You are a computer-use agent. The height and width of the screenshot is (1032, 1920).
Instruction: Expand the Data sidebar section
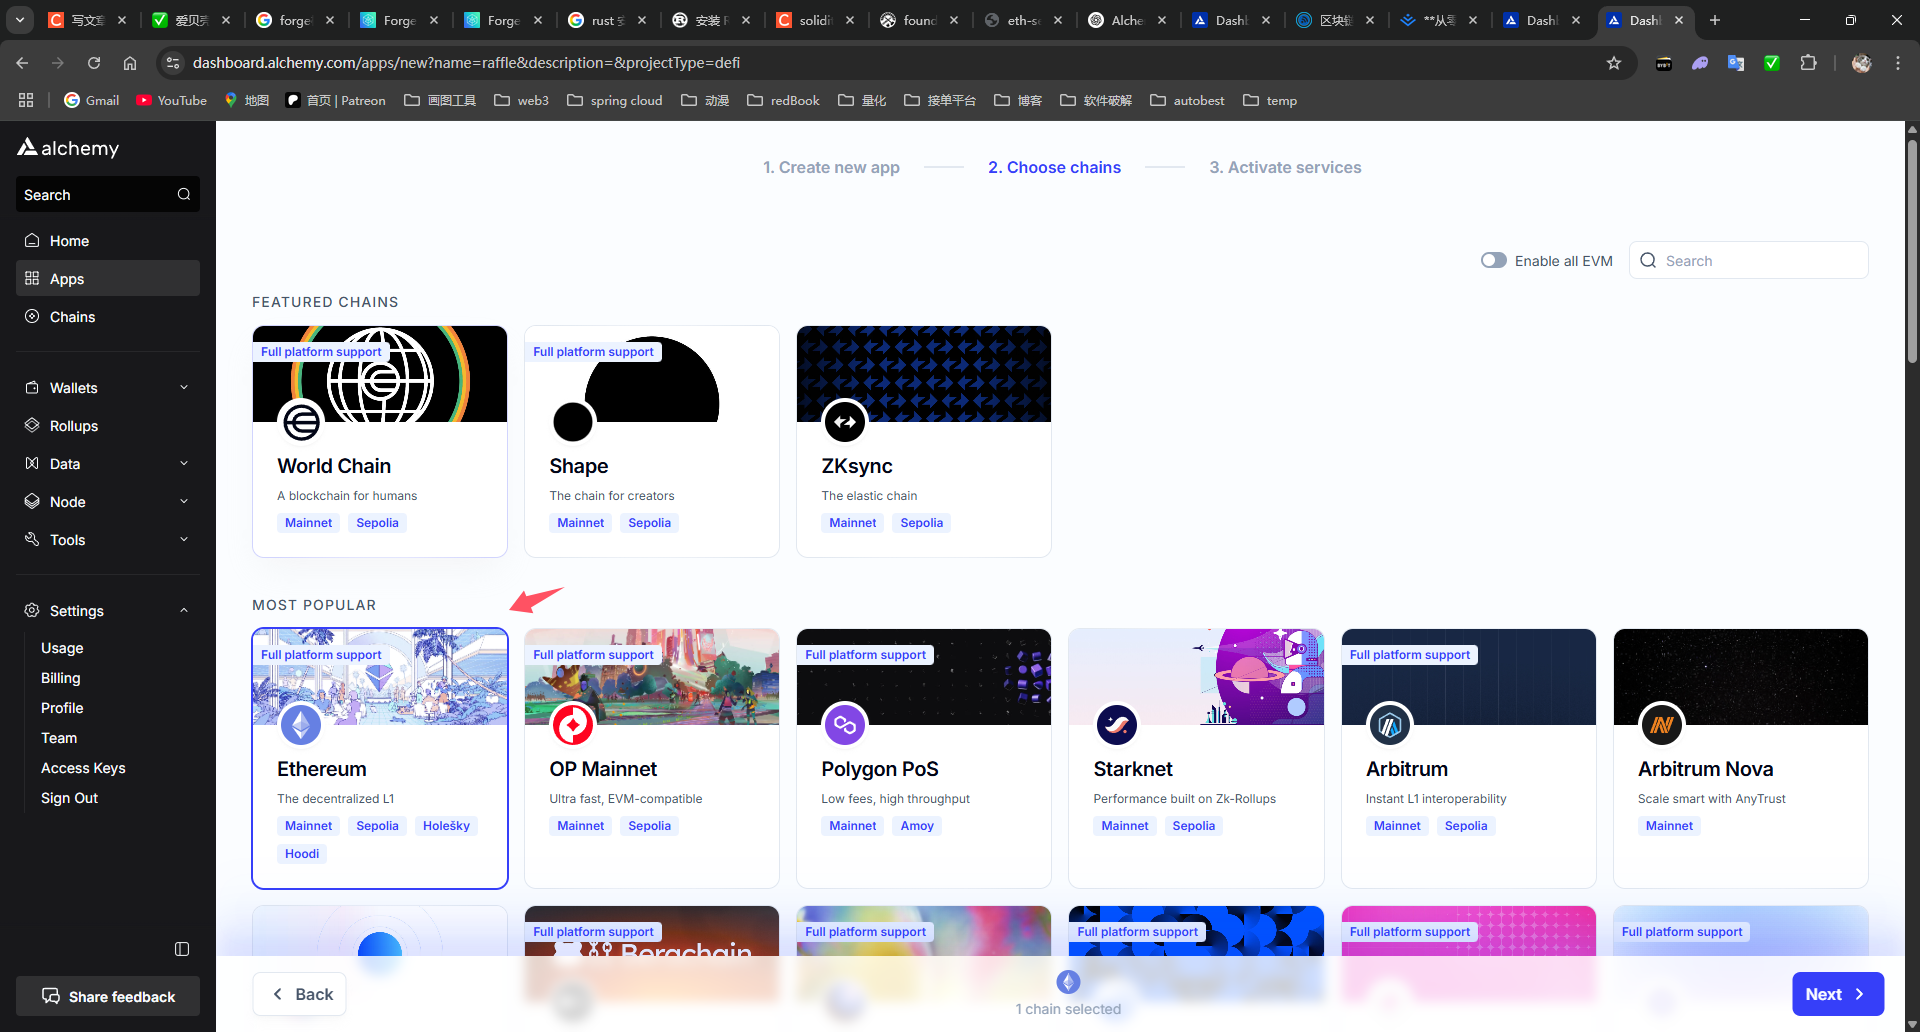(x=108, y=464)
